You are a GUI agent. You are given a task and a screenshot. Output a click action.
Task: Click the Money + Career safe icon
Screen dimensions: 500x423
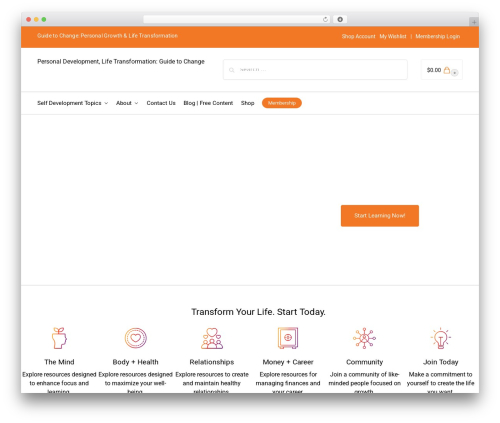[288, 338]
